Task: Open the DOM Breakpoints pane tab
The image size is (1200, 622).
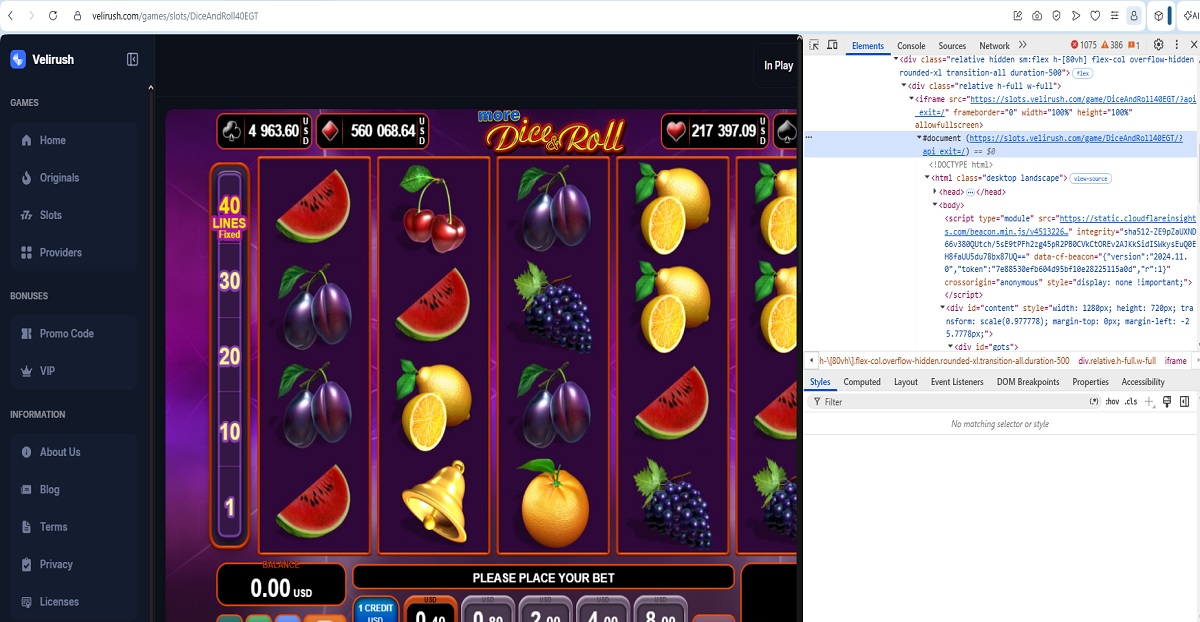Action: pyautogui.click(x=1028, y=382)
